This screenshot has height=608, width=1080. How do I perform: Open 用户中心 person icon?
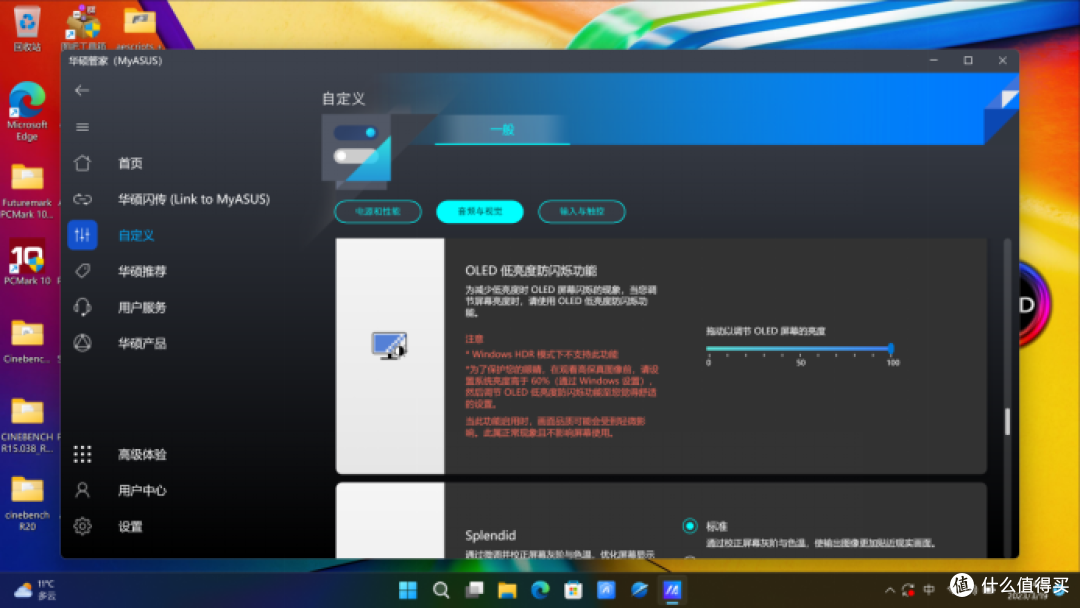(x=82, y=490)
